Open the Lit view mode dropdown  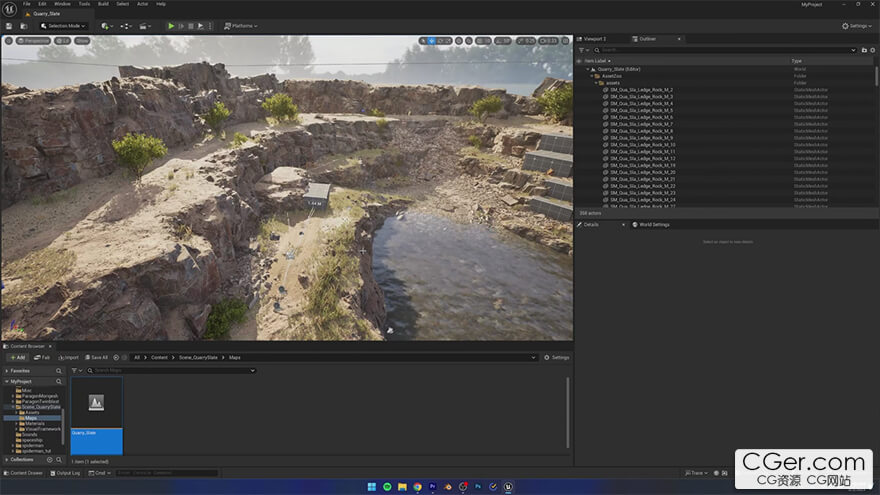tap(62, 41)
